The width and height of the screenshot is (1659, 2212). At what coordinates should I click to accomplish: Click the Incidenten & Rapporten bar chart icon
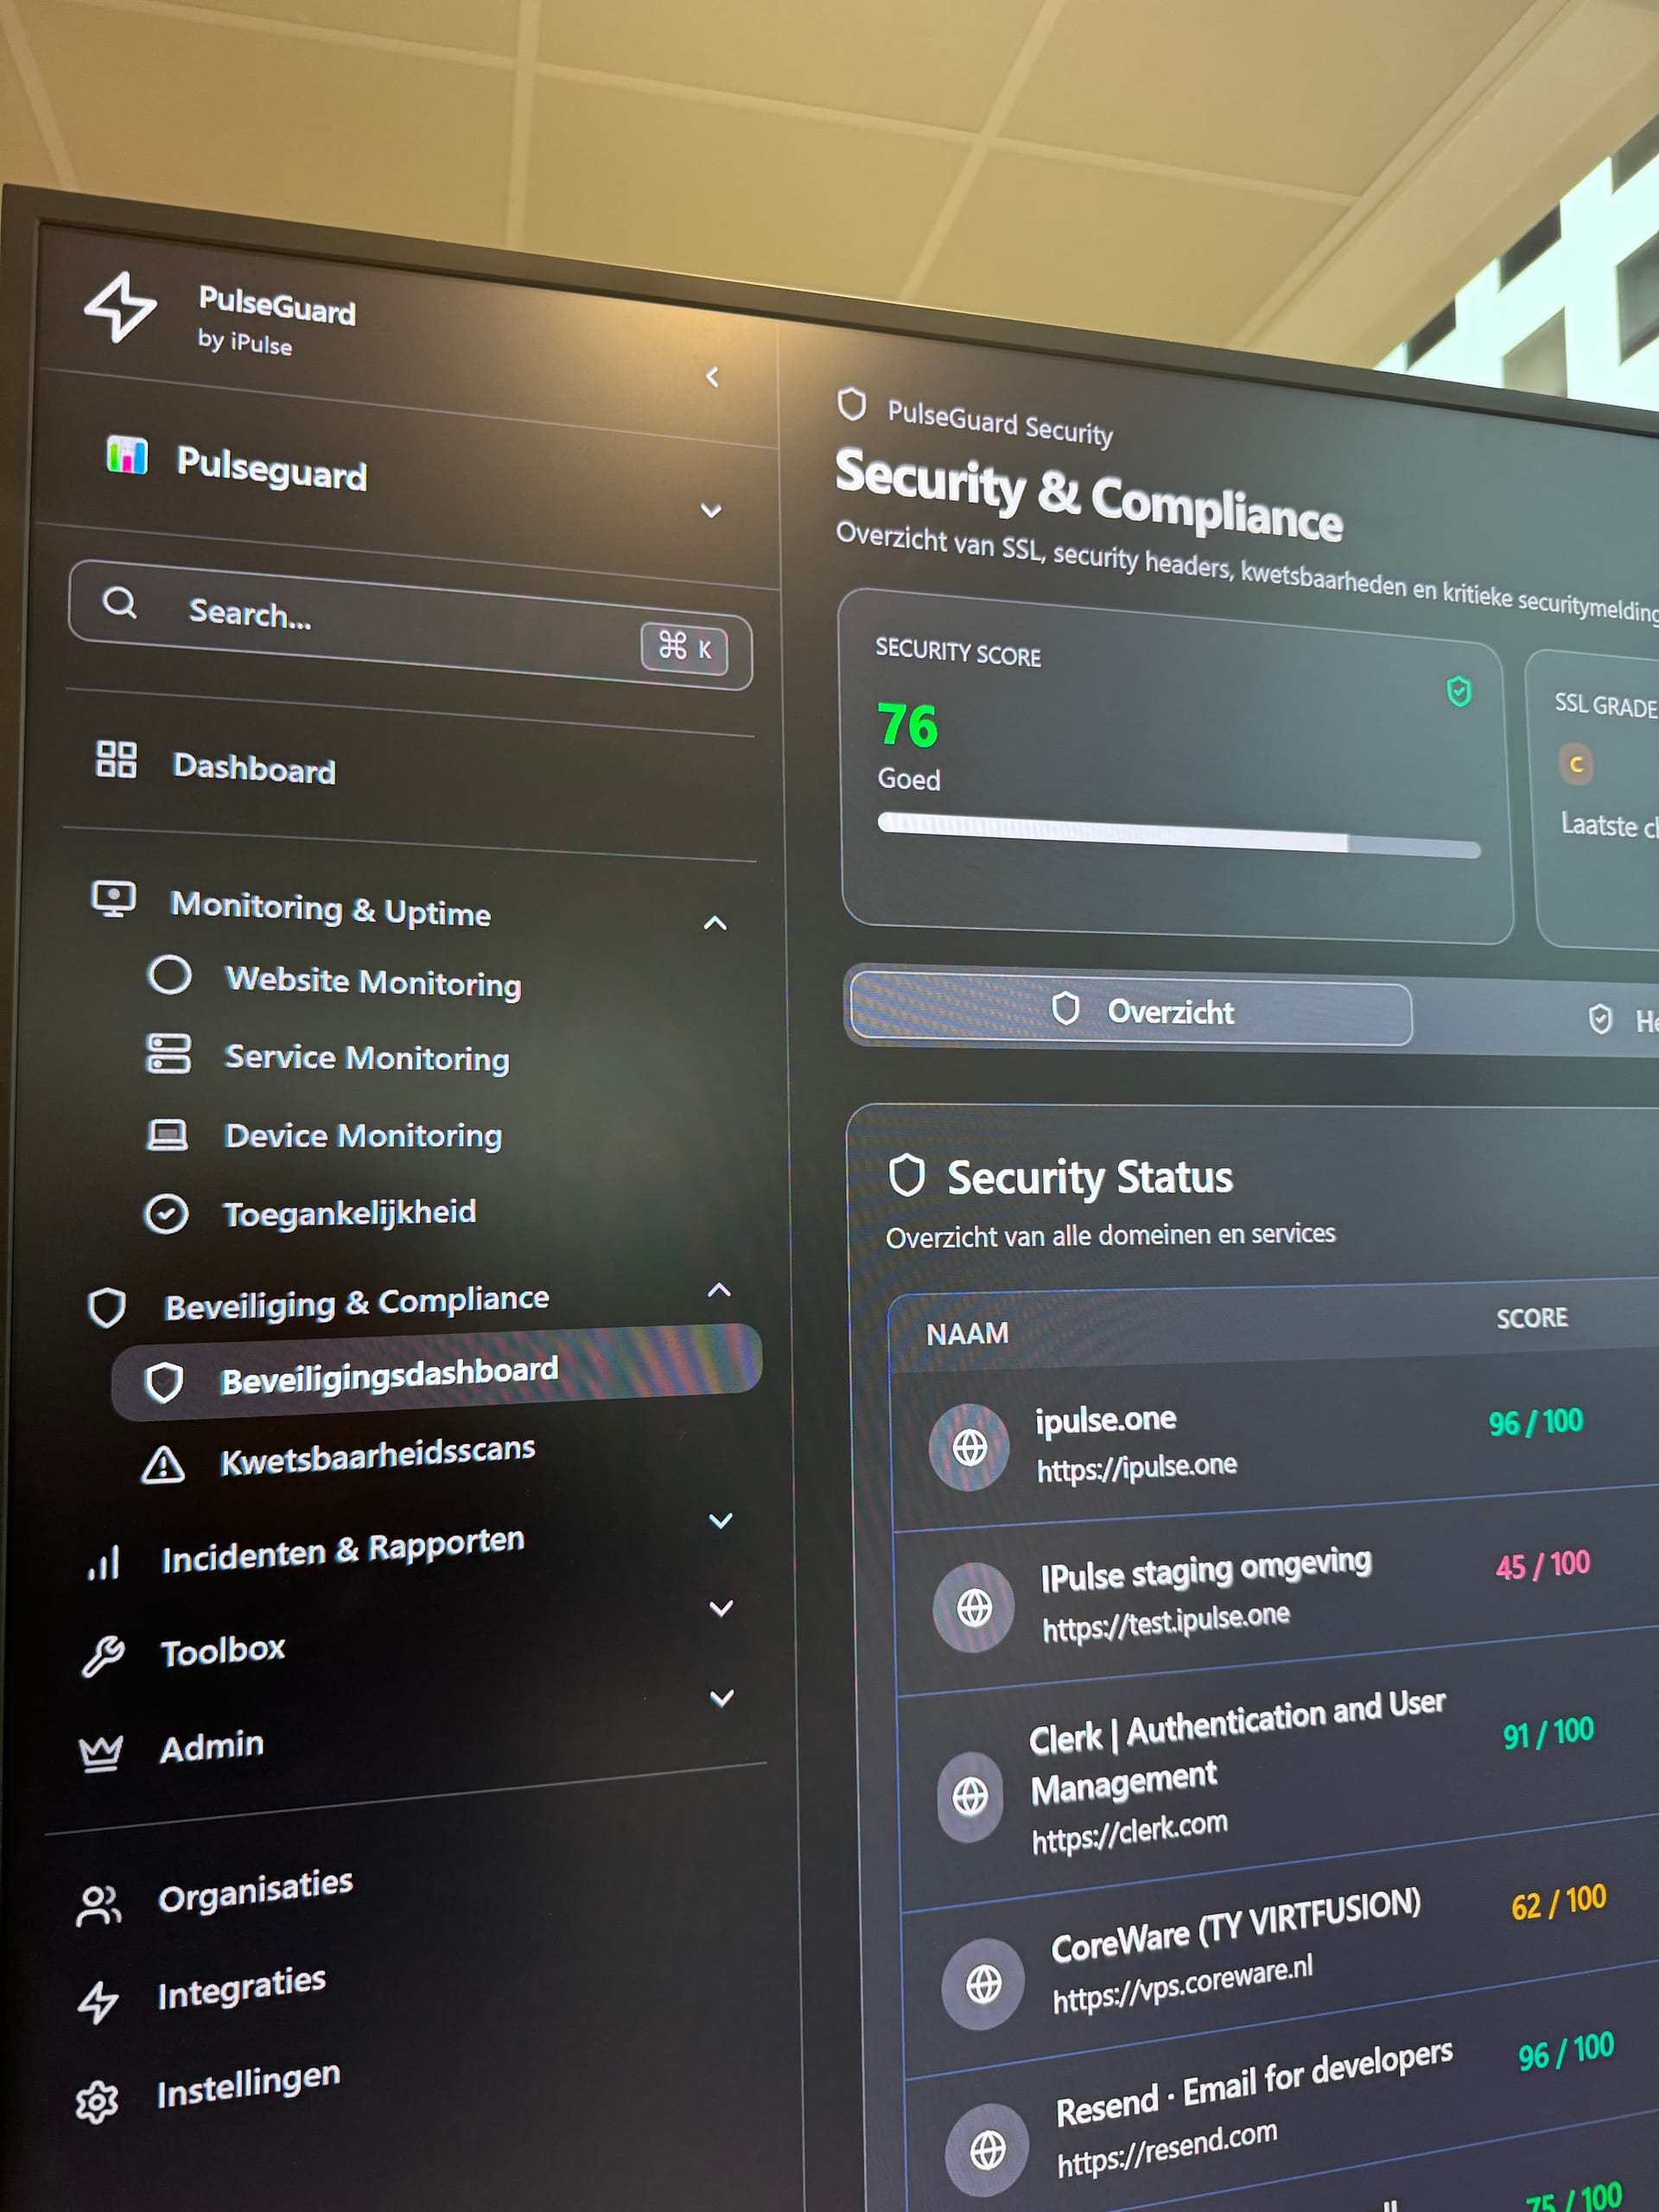pos(104,1563)
